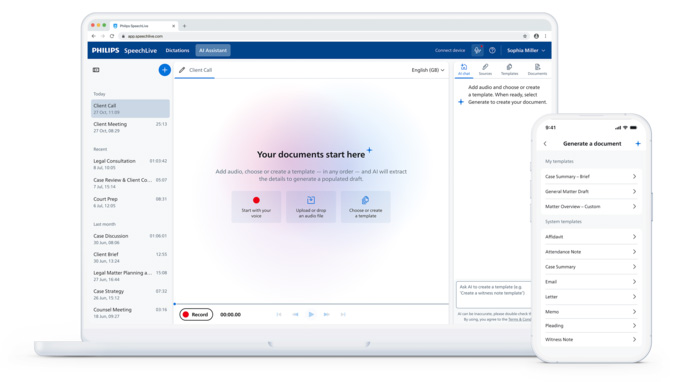Click the browser profile icon
Screen dimensions: 700x382
click(536, 36)
